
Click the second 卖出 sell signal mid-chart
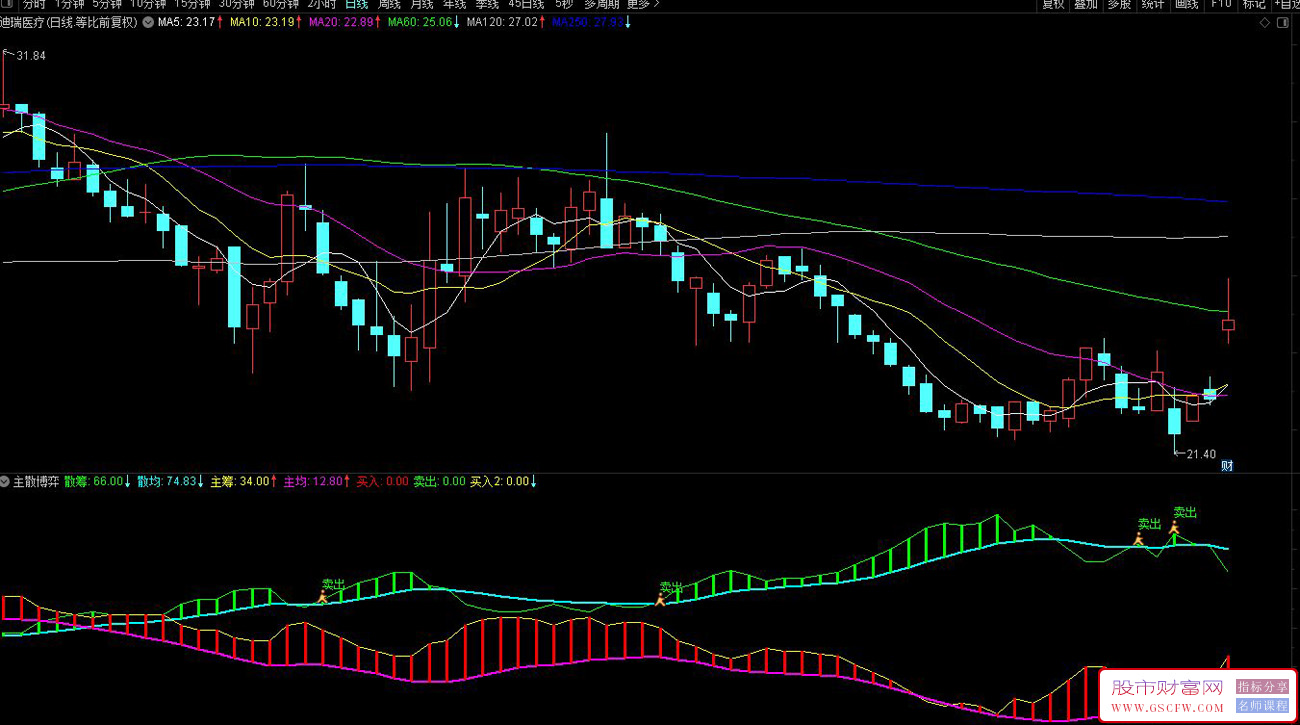(671, 588)
